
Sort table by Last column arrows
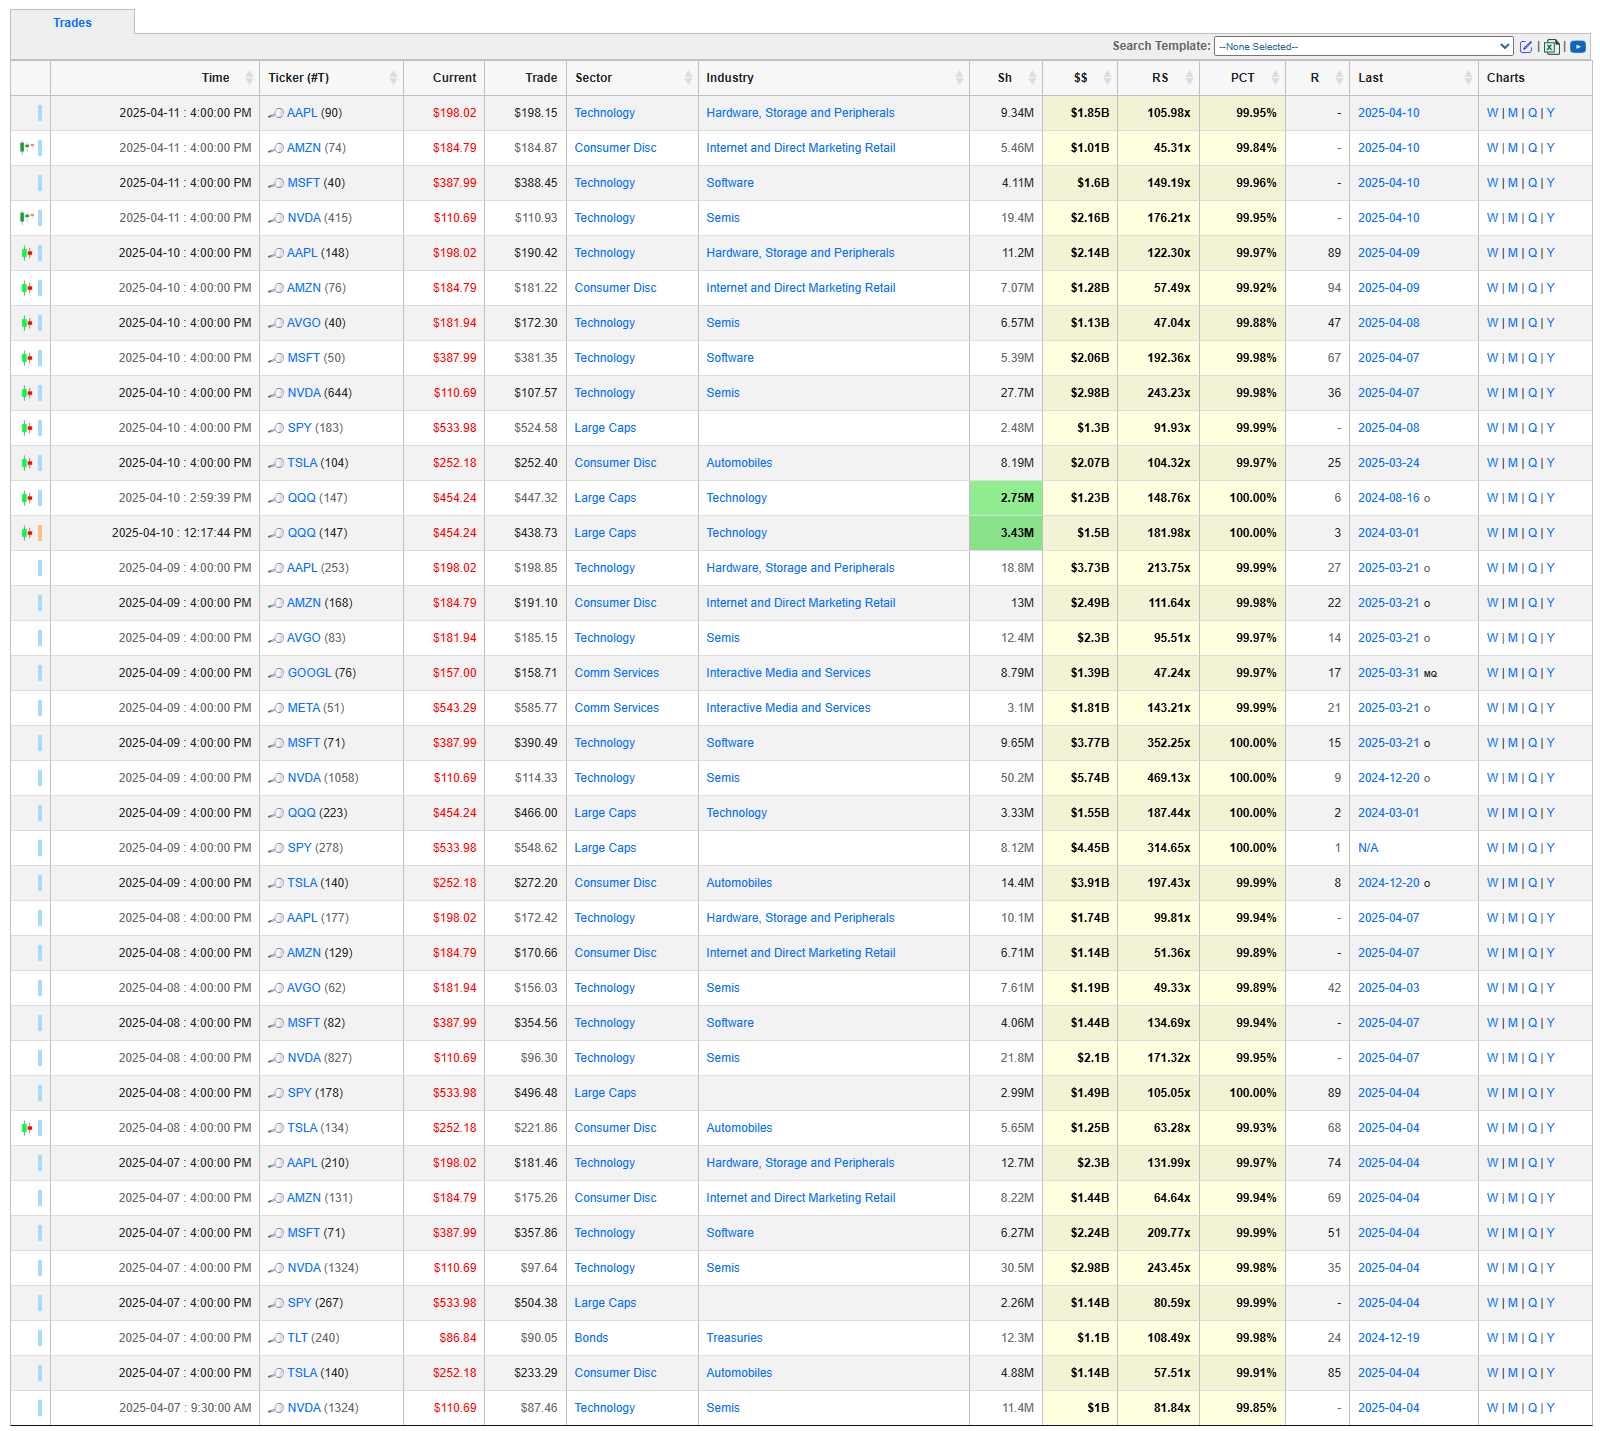[x=1468, y=78]
